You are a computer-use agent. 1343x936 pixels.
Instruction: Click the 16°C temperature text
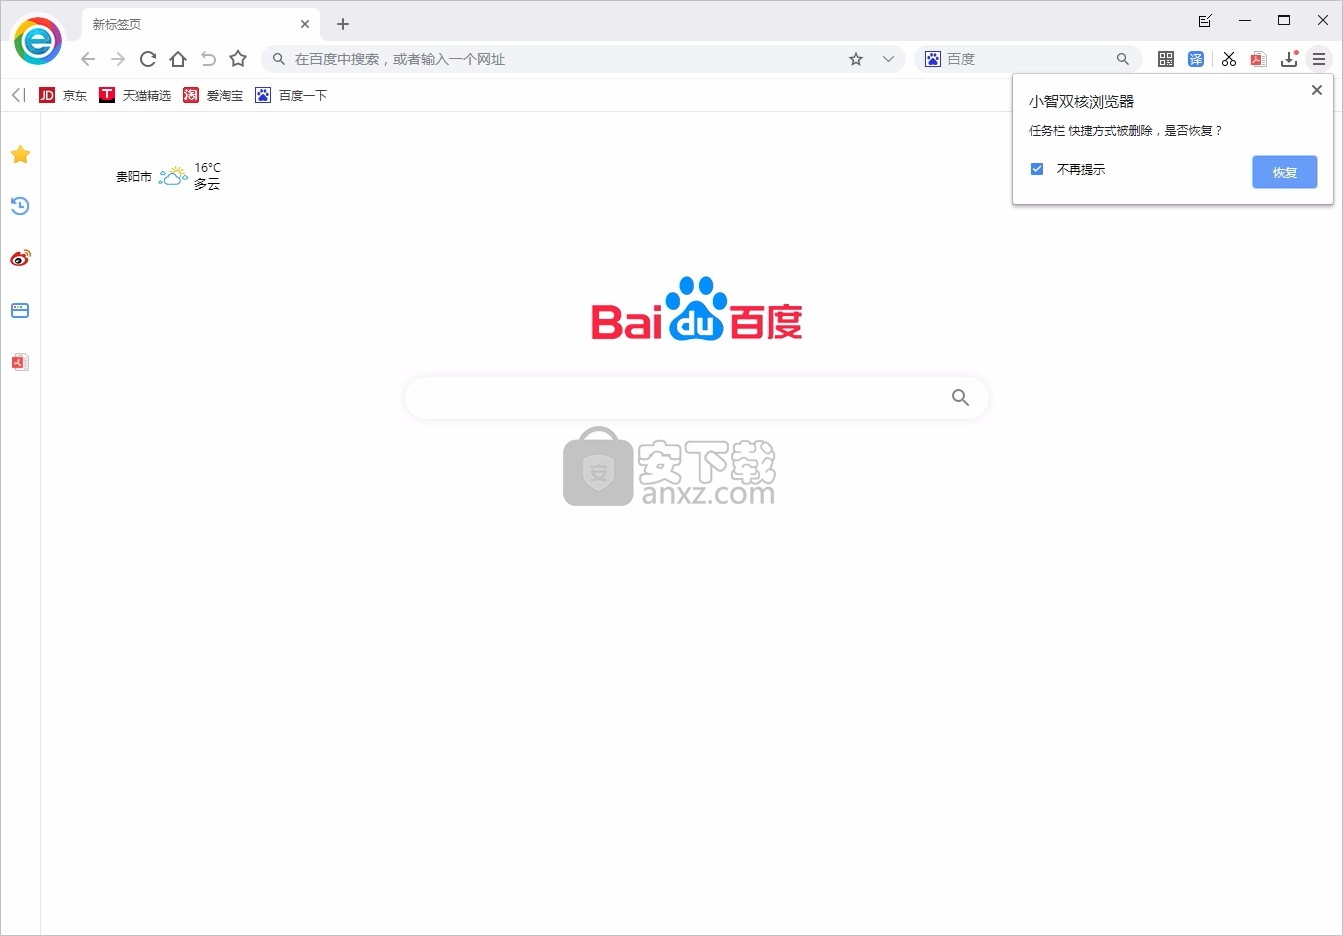[x=207, y=168]
